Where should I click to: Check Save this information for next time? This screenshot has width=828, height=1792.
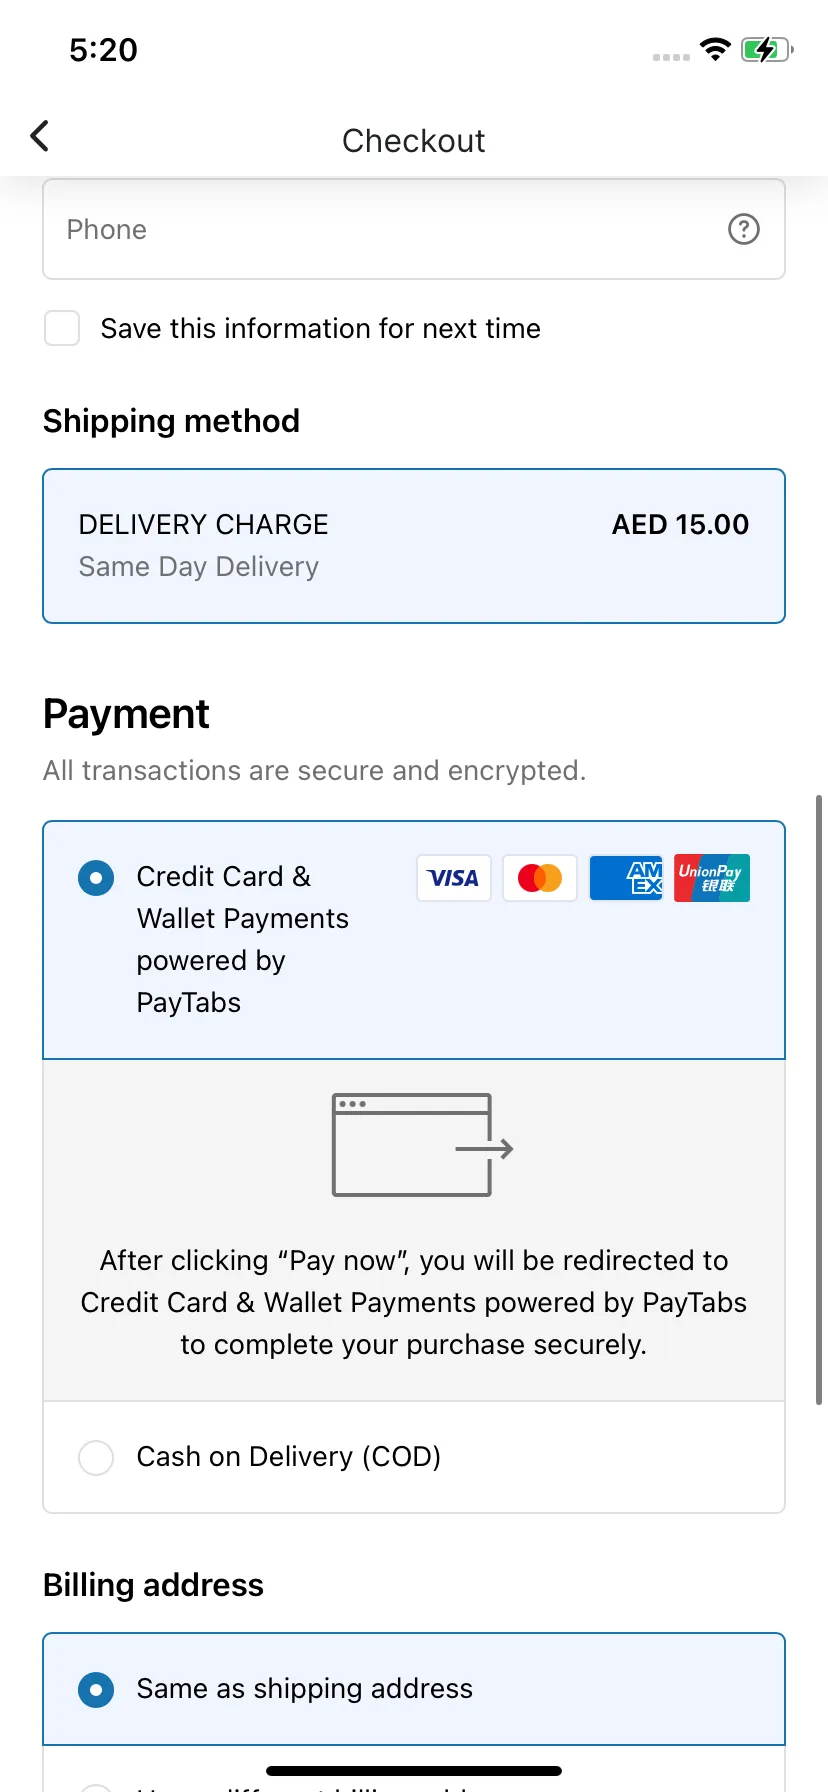click(x=62, y=328)
